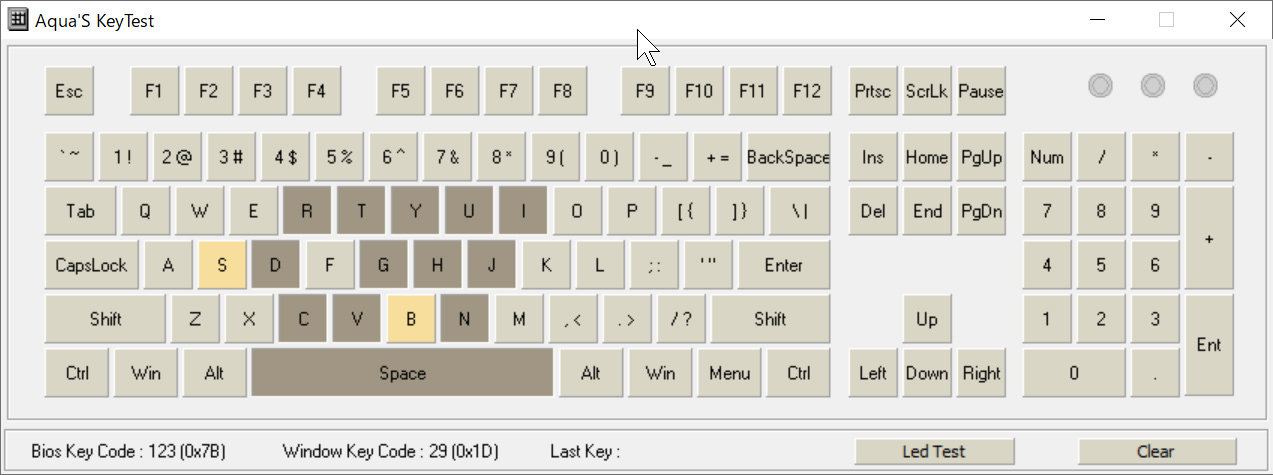Click the numpad Ent key
The image size is (1273, 475).
tap(1209, 346)
